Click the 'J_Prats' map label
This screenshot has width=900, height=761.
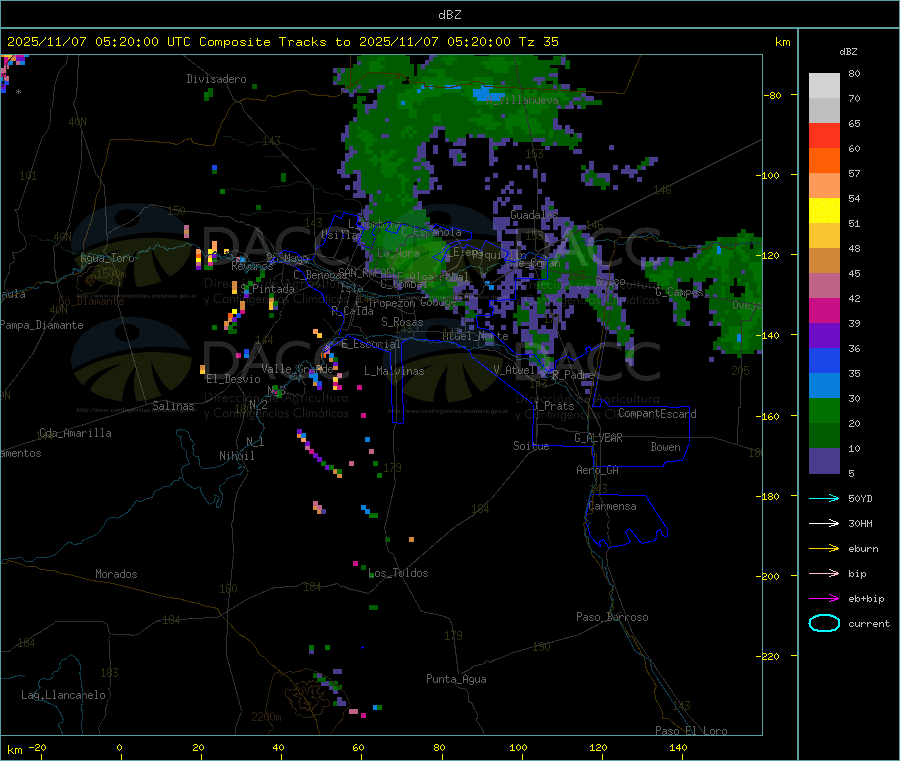pyautogui.click(x=554, y=406)
